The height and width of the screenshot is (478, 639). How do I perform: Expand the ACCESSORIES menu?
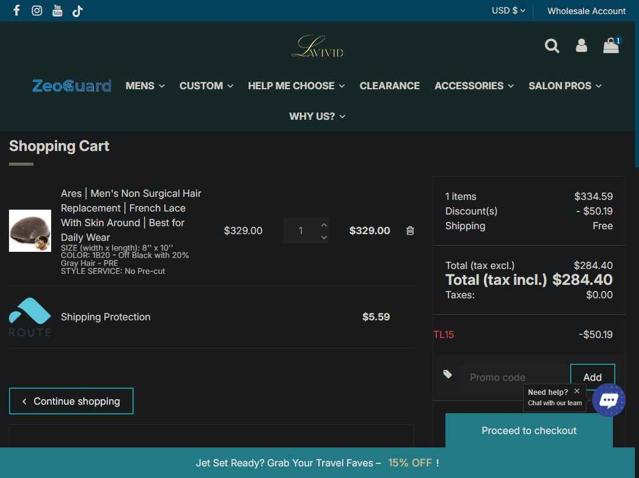click(474, 86)
